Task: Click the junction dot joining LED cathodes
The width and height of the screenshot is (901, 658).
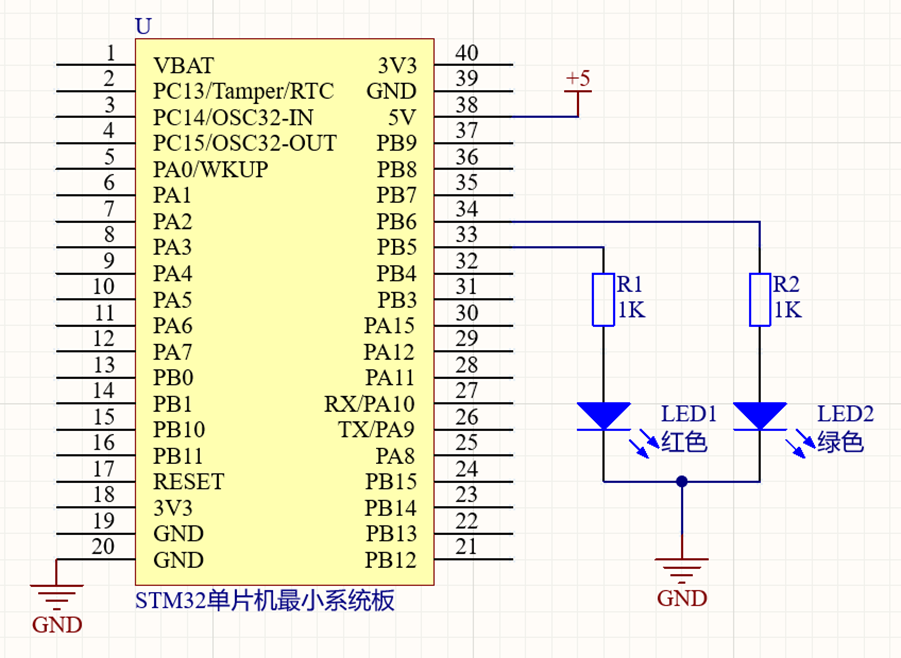Action: pos(682,481)
